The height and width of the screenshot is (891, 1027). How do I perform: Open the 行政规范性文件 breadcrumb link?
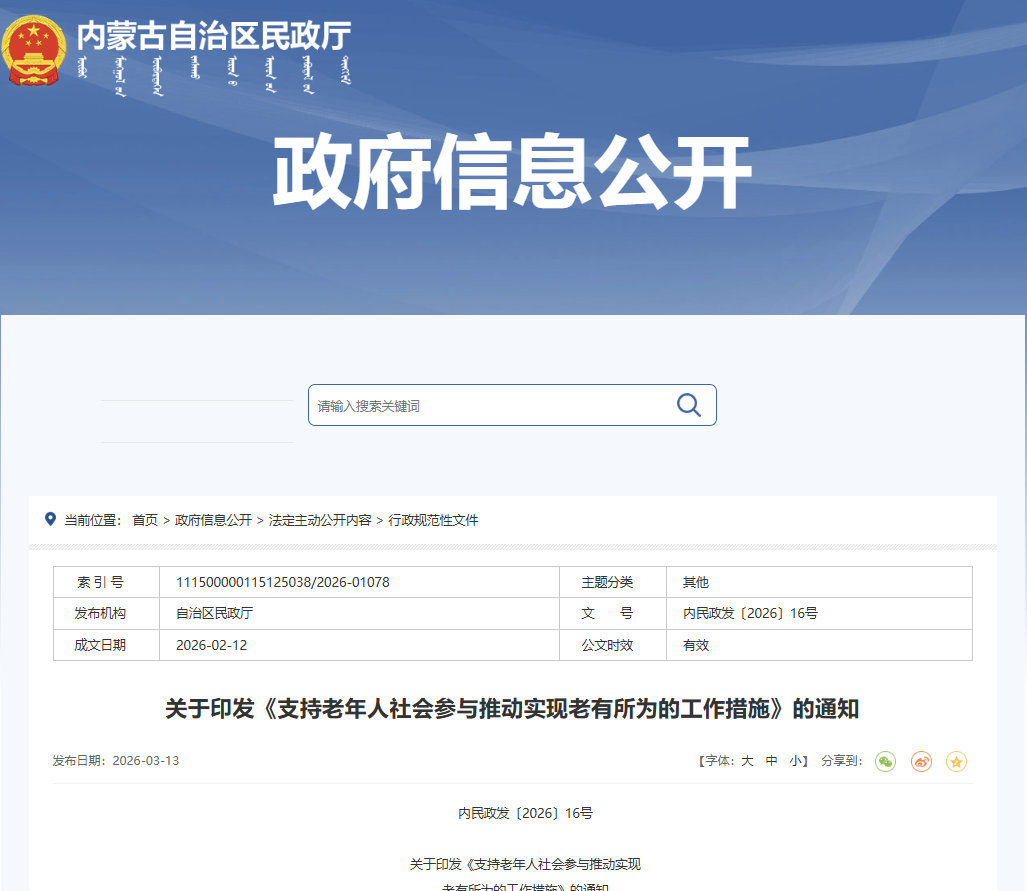tap(433, 520)
